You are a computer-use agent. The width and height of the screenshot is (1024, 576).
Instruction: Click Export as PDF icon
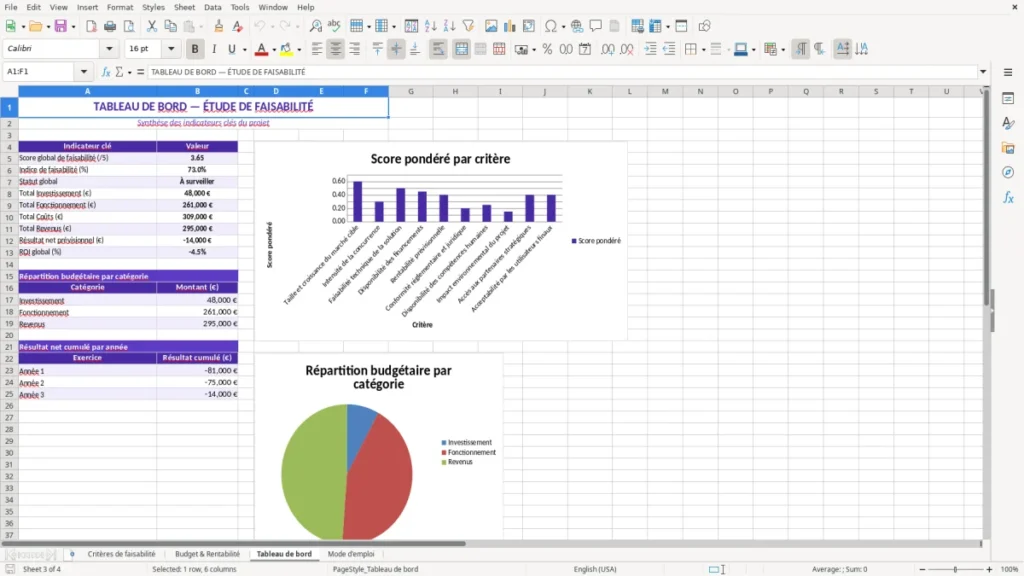(91, 26)
